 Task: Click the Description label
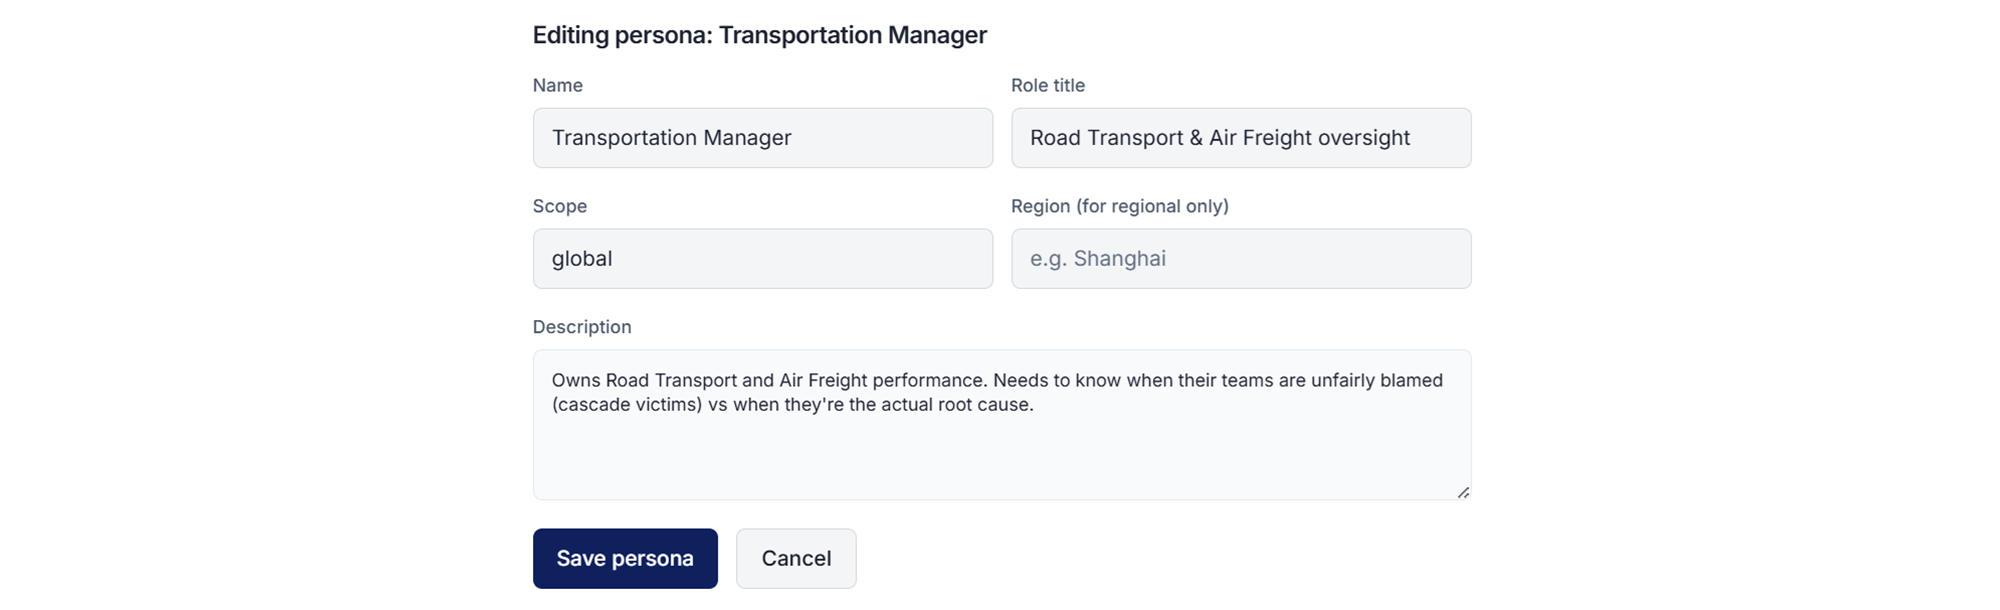582,327
